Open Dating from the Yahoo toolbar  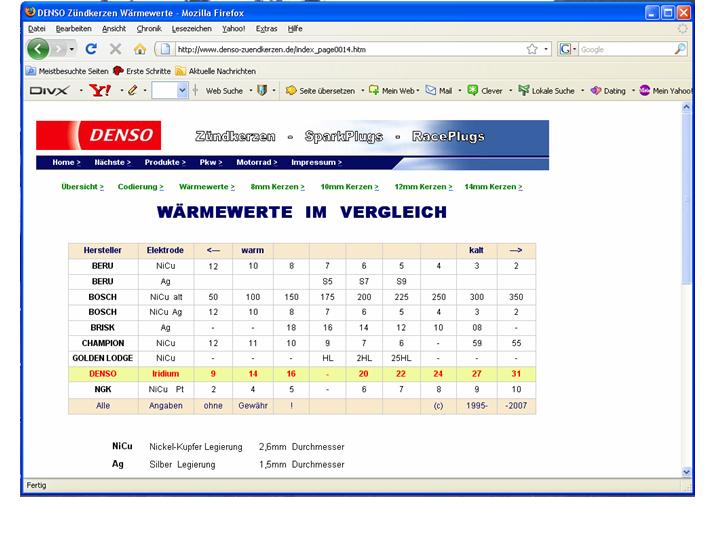point(608,91)
